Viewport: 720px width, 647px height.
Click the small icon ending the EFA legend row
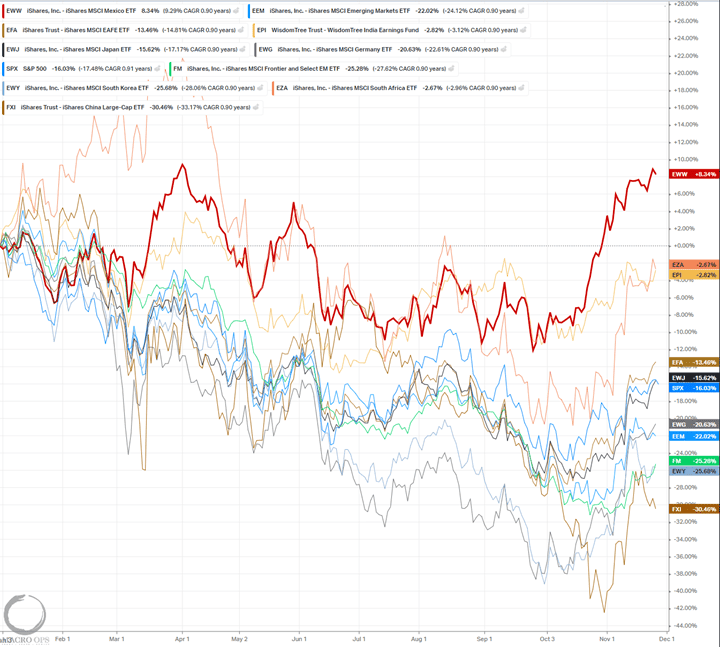241,30
